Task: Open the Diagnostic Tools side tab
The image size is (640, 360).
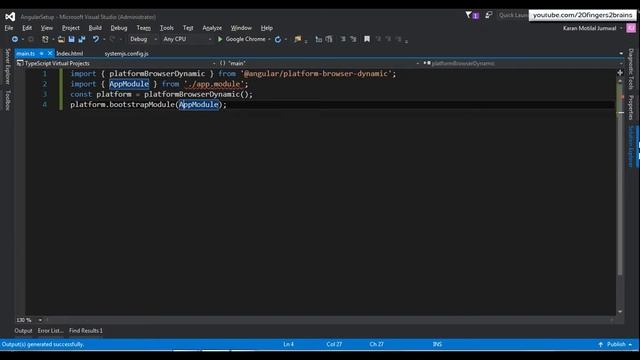Action: [631, 69]
